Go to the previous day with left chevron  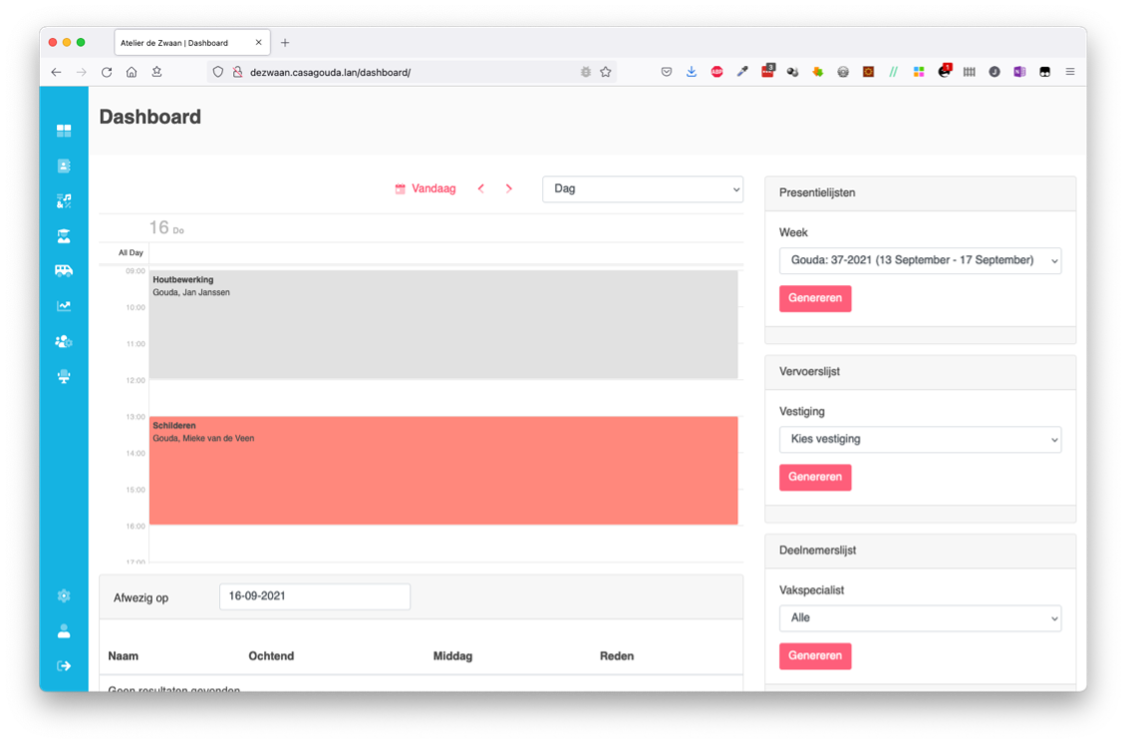click(x=481, y=188)
